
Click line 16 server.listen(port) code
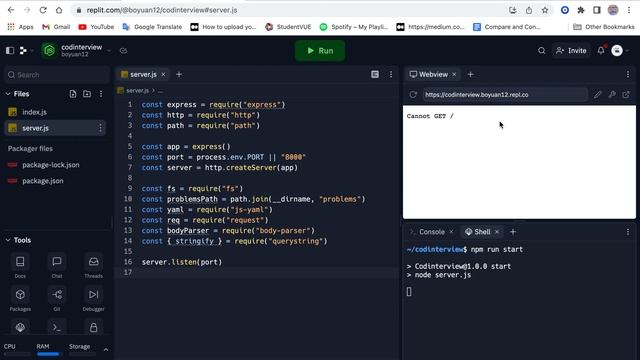pos(182,262)
